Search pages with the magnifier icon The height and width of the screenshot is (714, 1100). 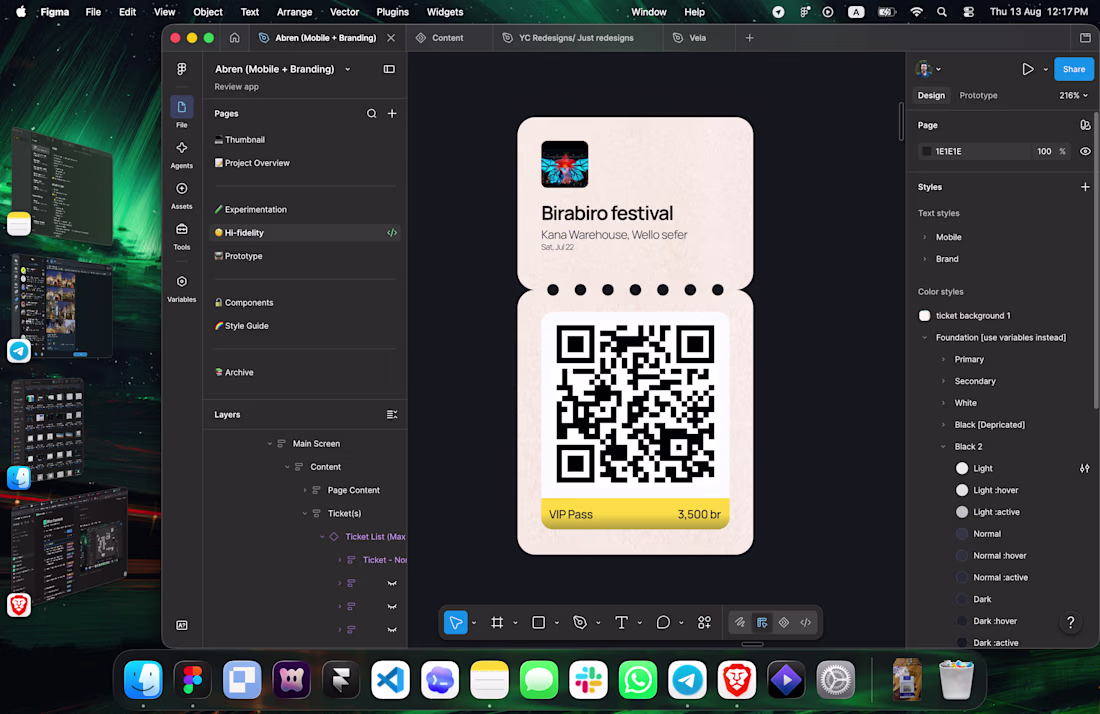tap(371, 114)
